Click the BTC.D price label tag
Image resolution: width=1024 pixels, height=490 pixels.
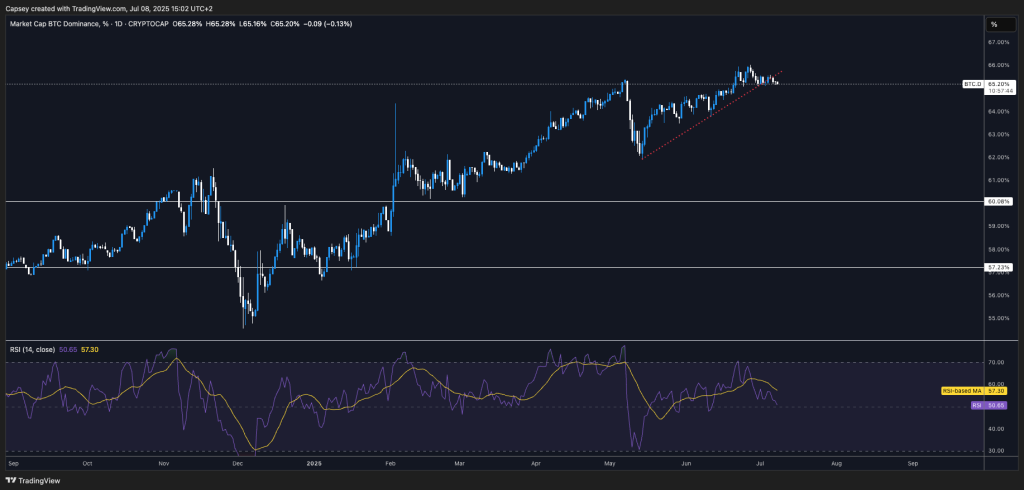coord(970,85)
